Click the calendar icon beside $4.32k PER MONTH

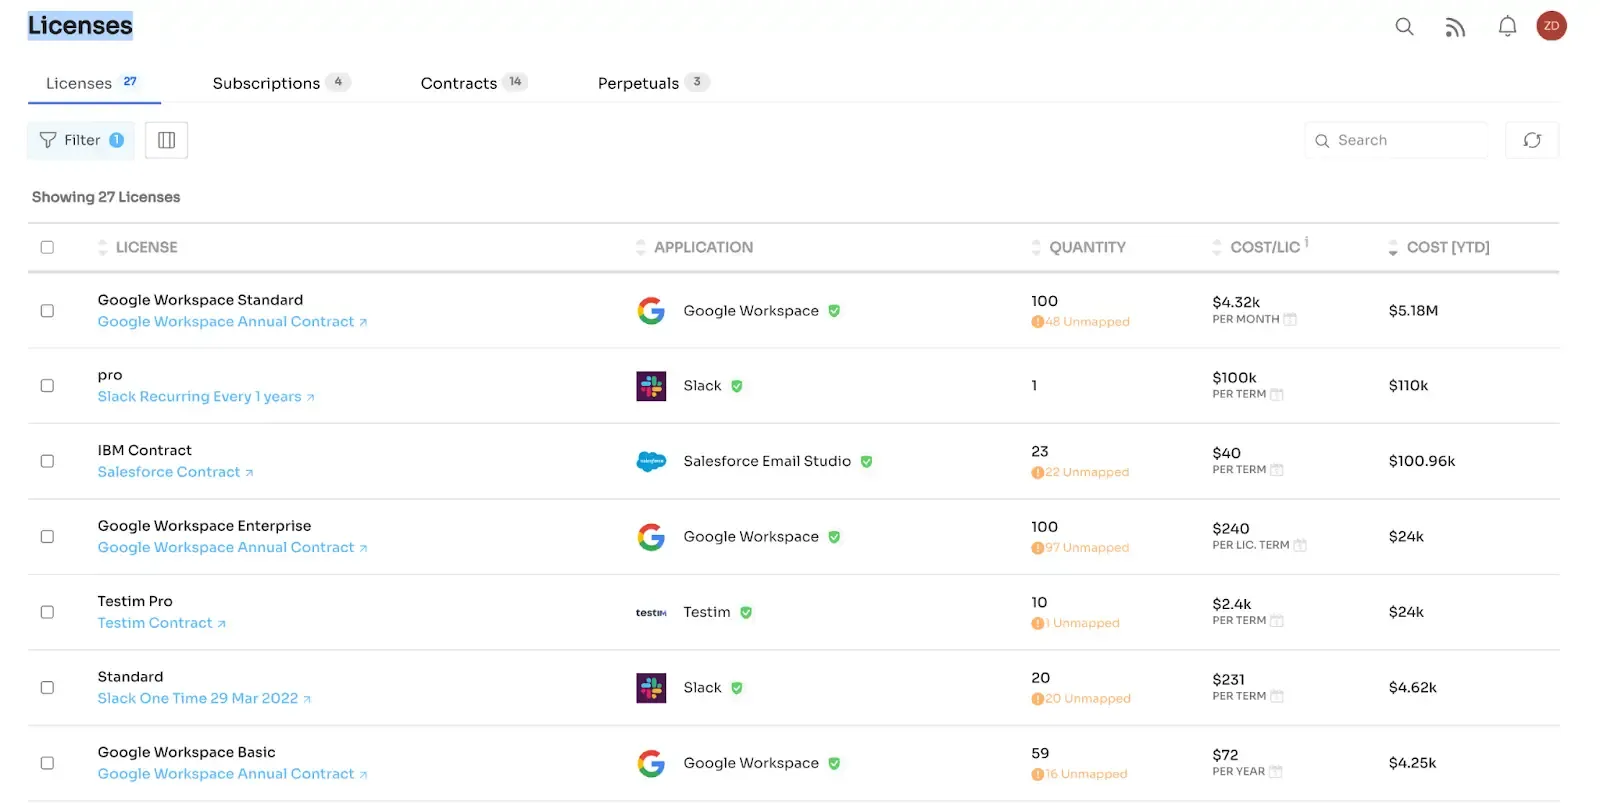click(1290, 320)
